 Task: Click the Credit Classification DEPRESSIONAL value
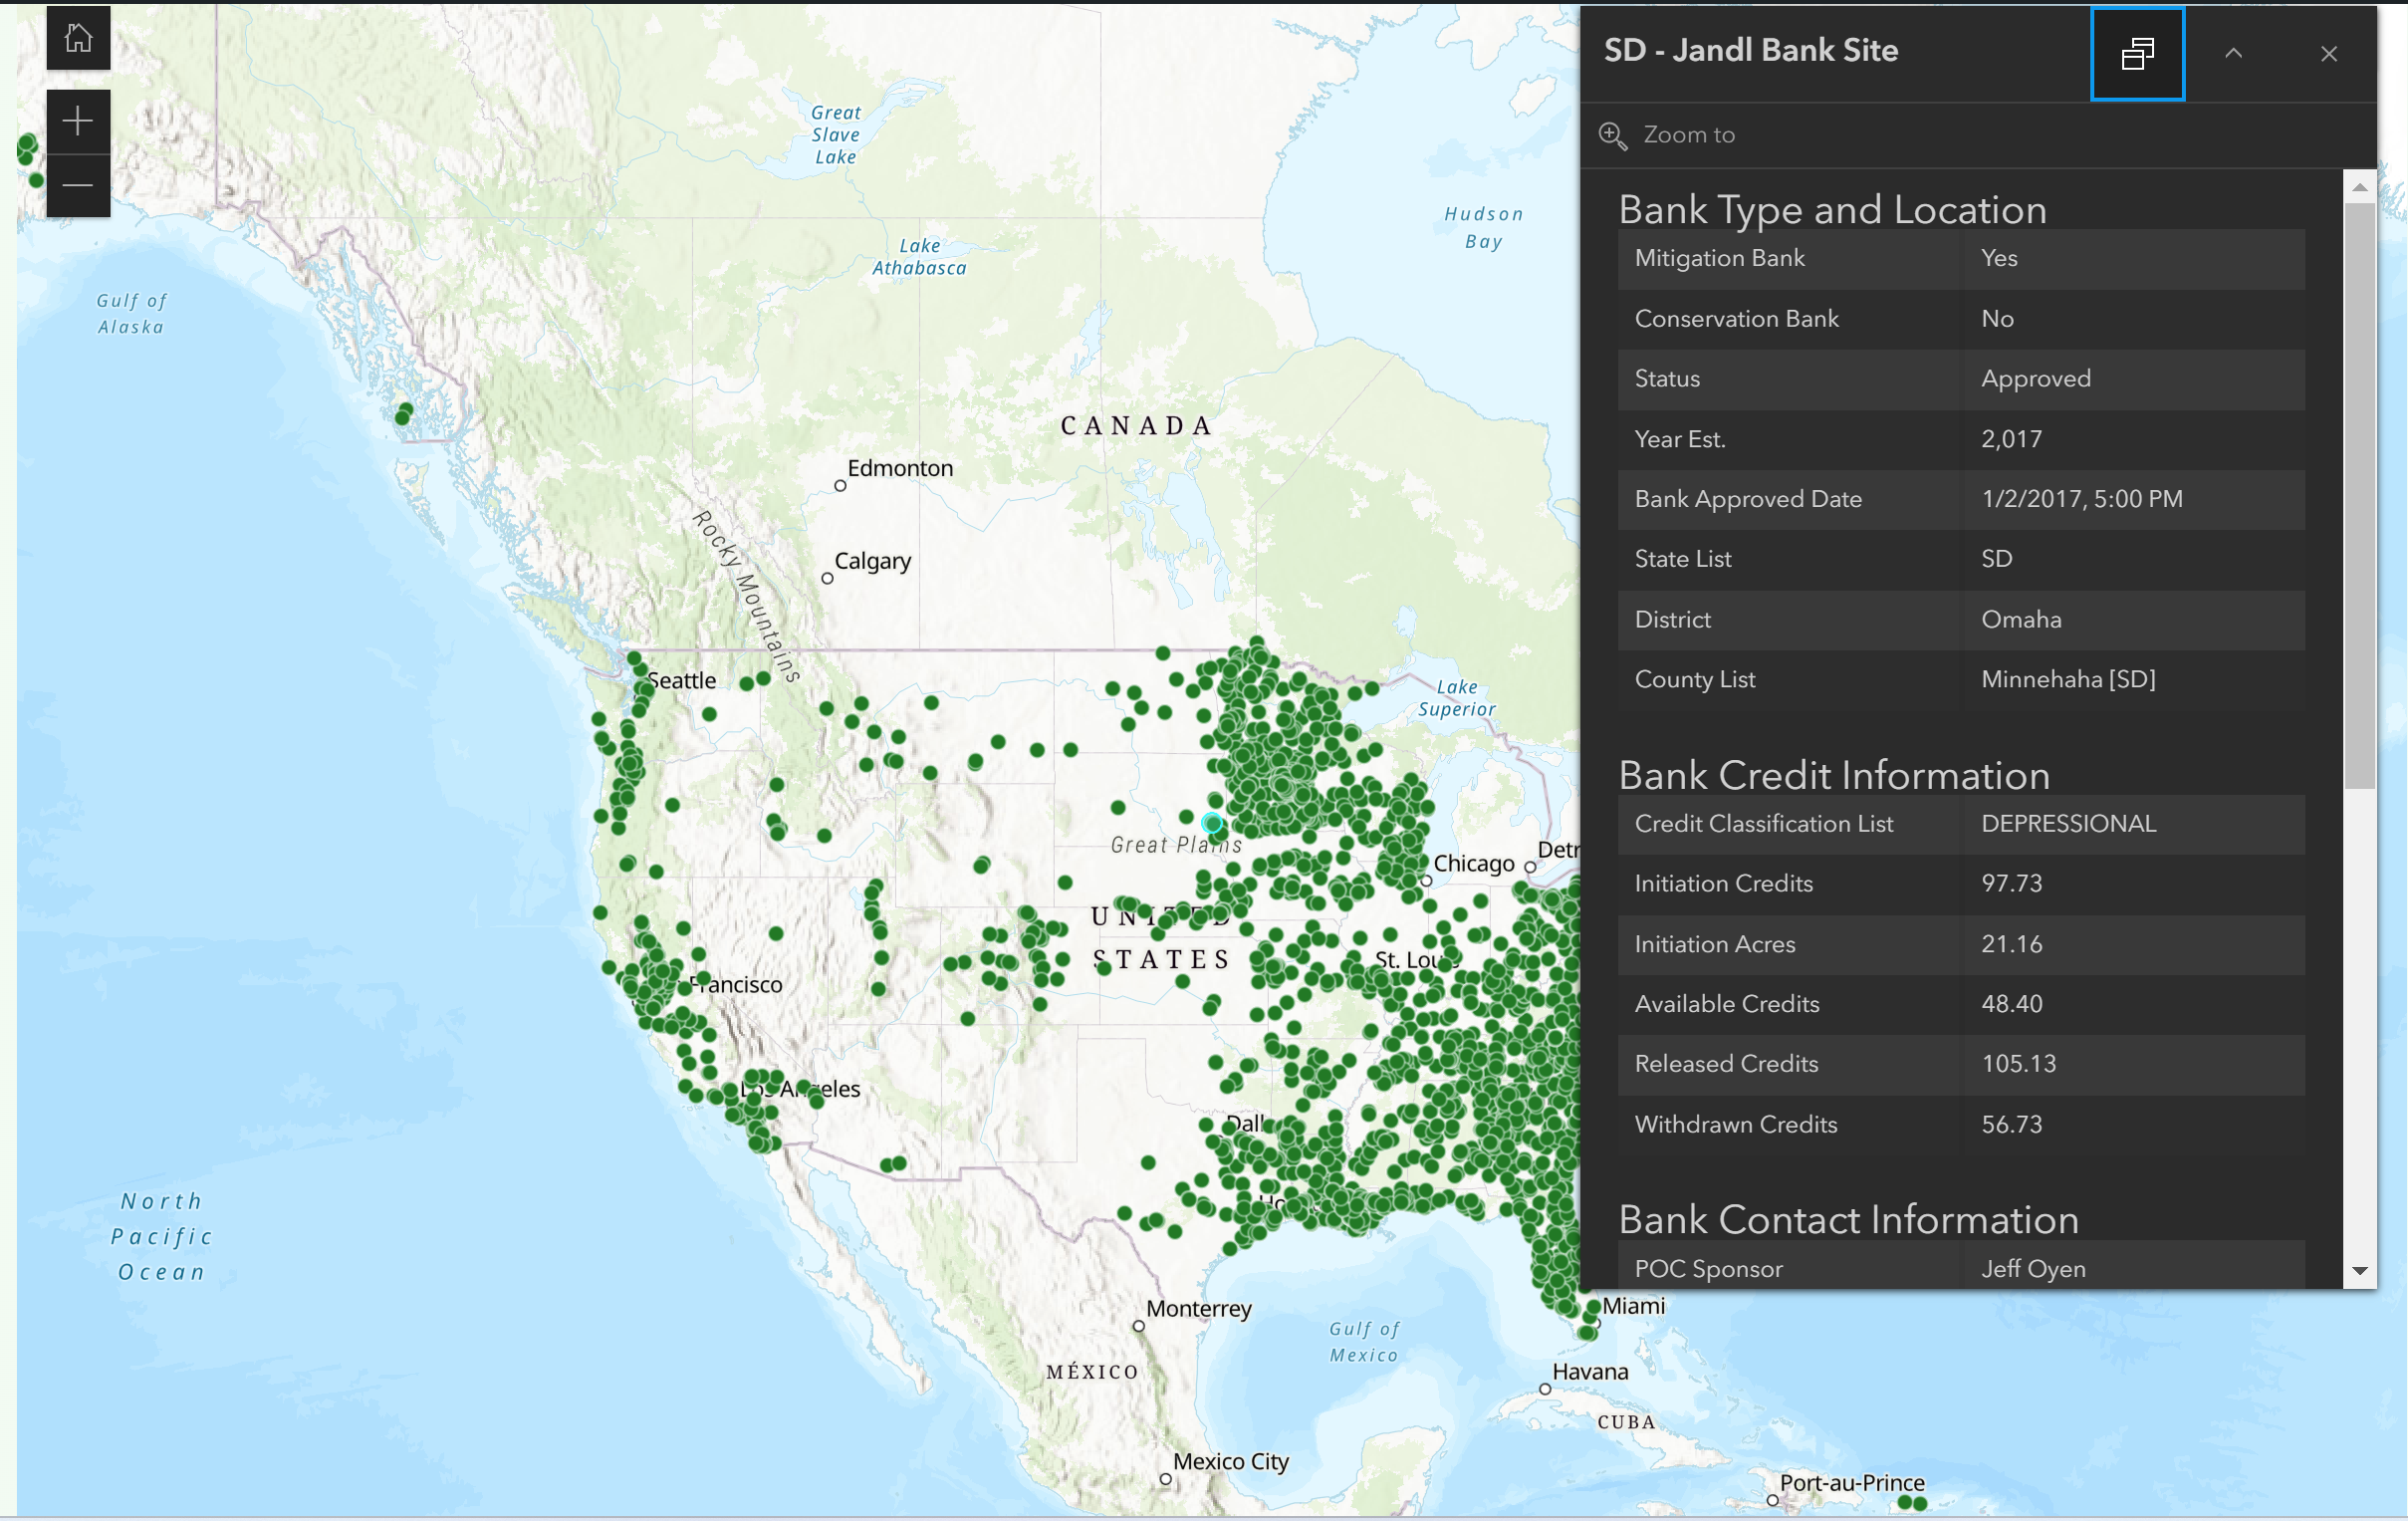coord(2068,824)
